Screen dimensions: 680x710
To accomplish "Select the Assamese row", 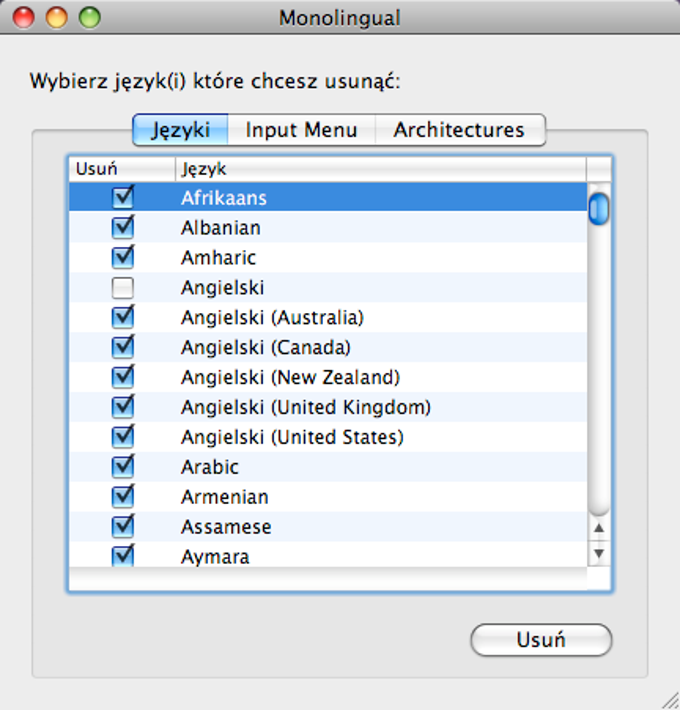I will click(x=328, y=527).
